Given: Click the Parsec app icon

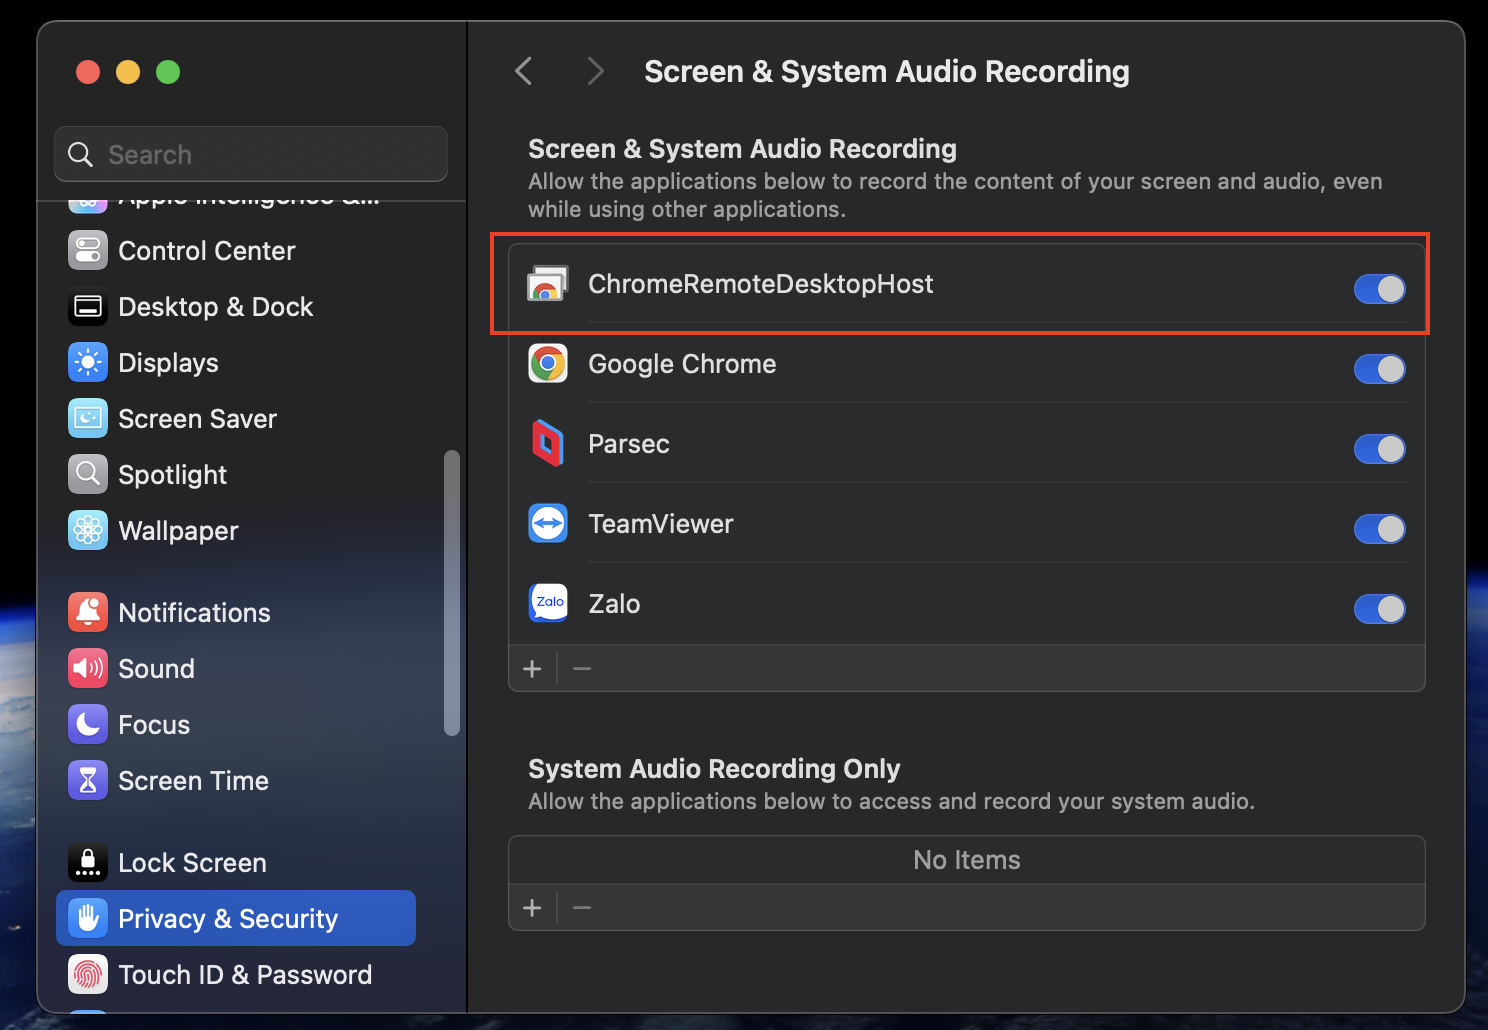Looking at the screenshot, I should [548, 444].
